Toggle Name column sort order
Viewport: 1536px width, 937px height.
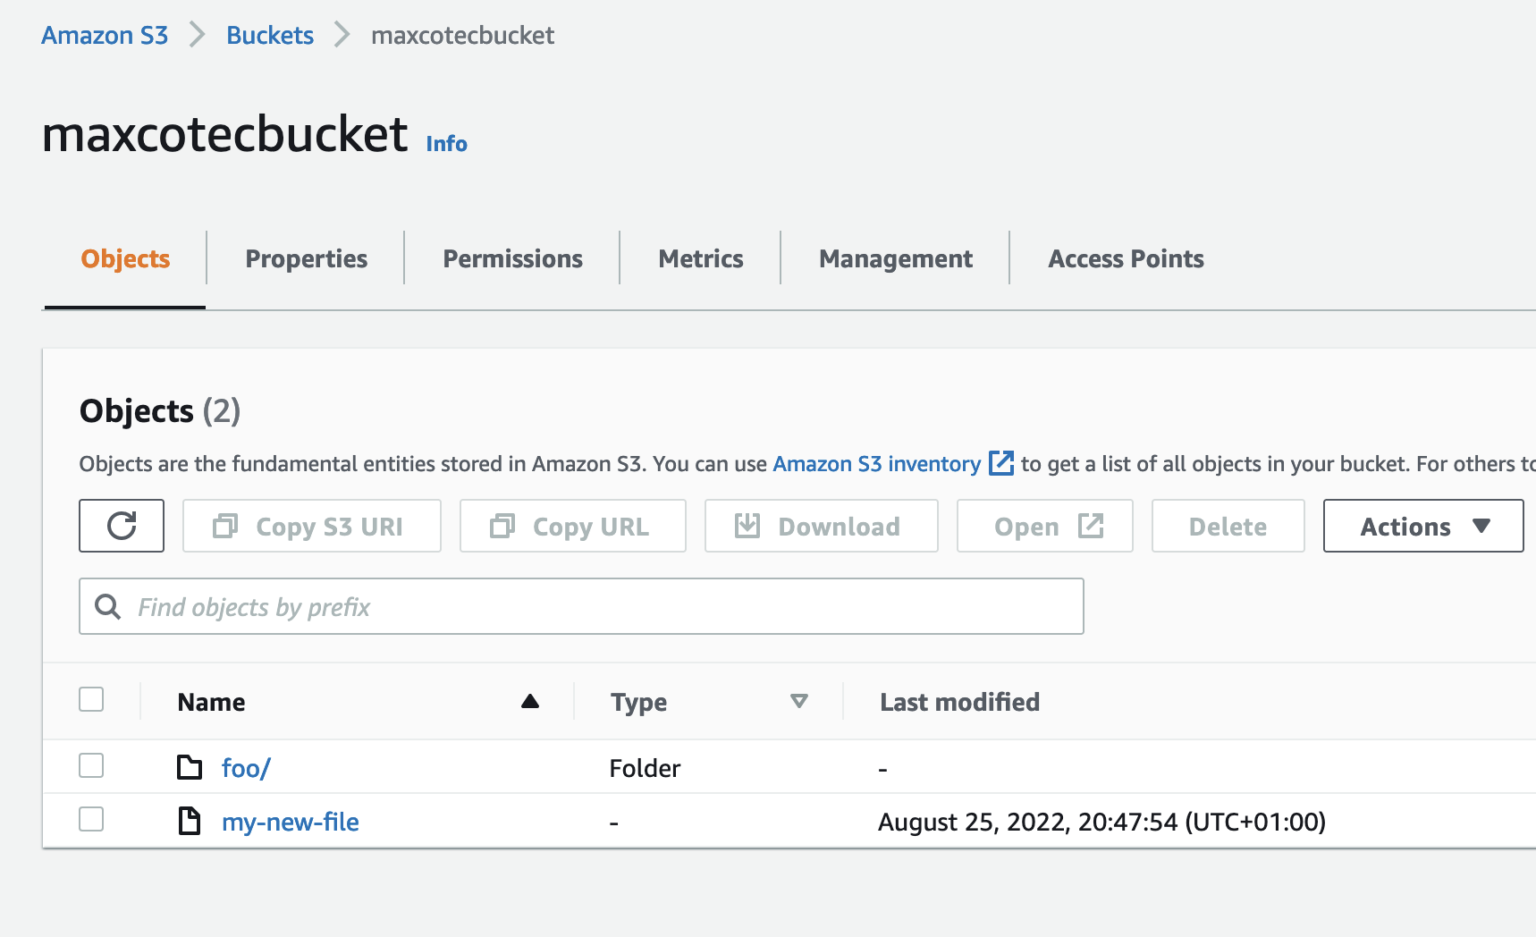(x=530, y=701)
